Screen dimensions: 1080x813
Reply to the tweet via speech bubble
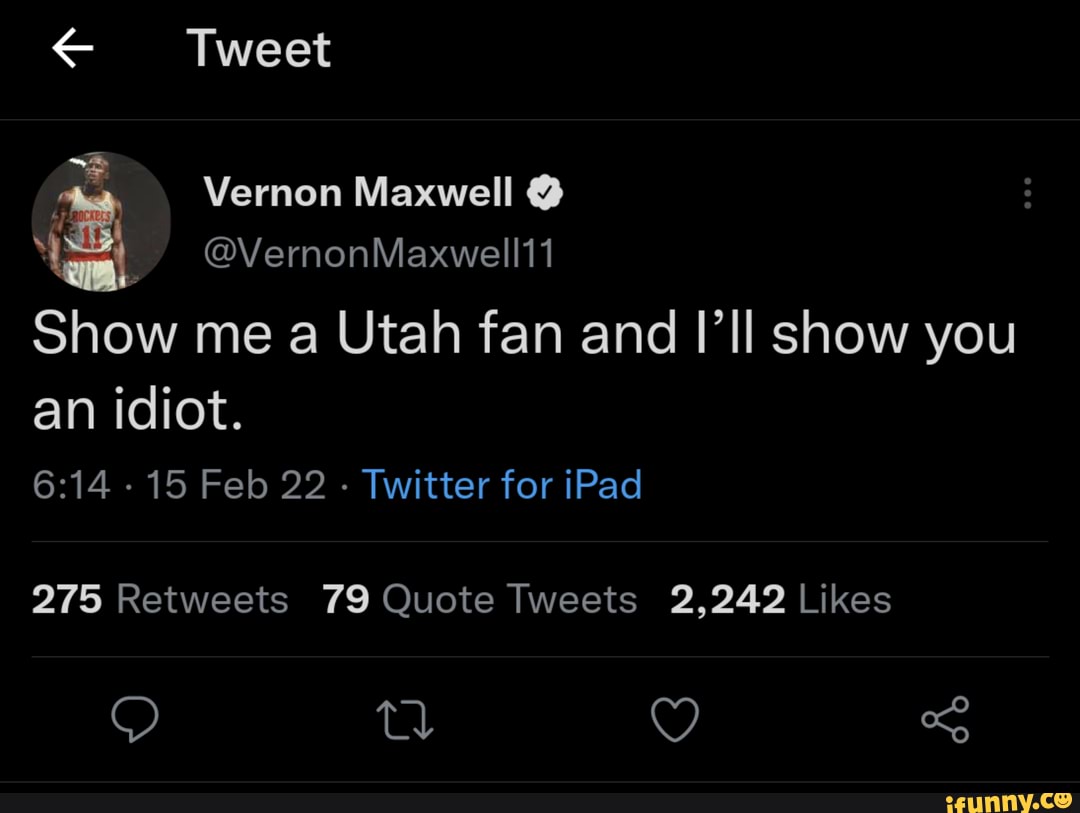click(135, 720)
